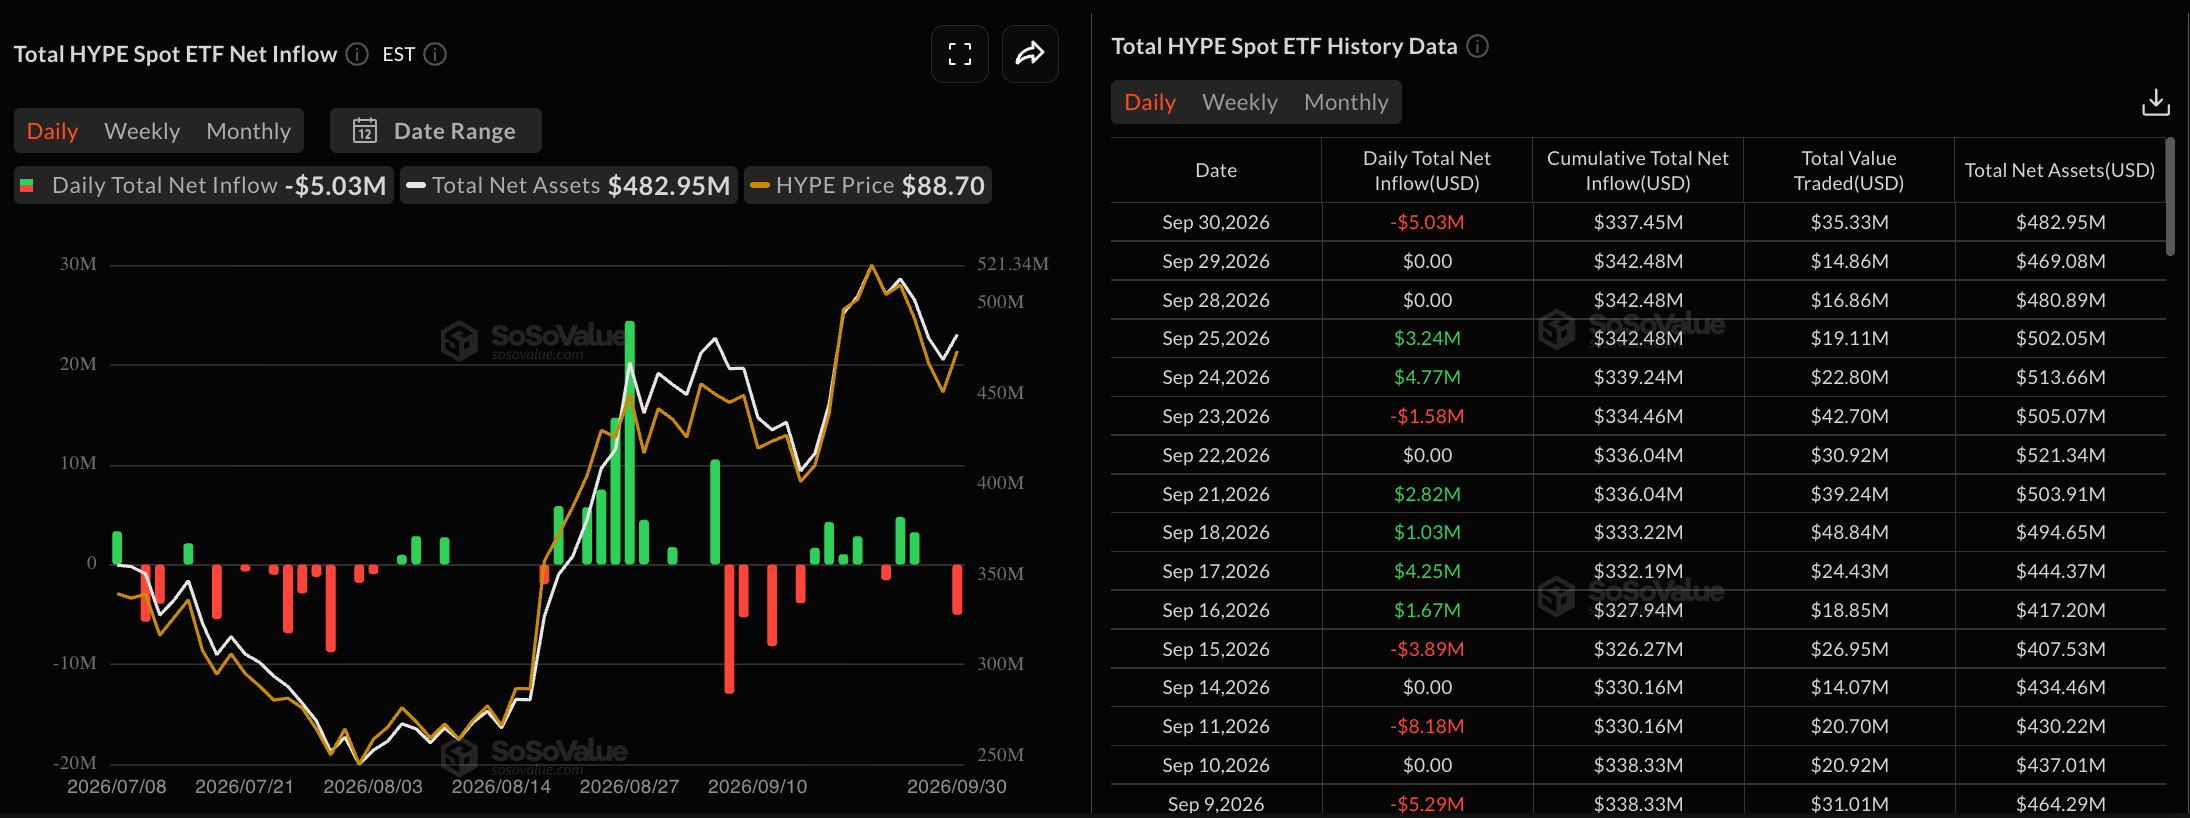Click the $3.24M inflow value
The image size is (2190, 818).
pyautogui.click(x=1427, y=338)
